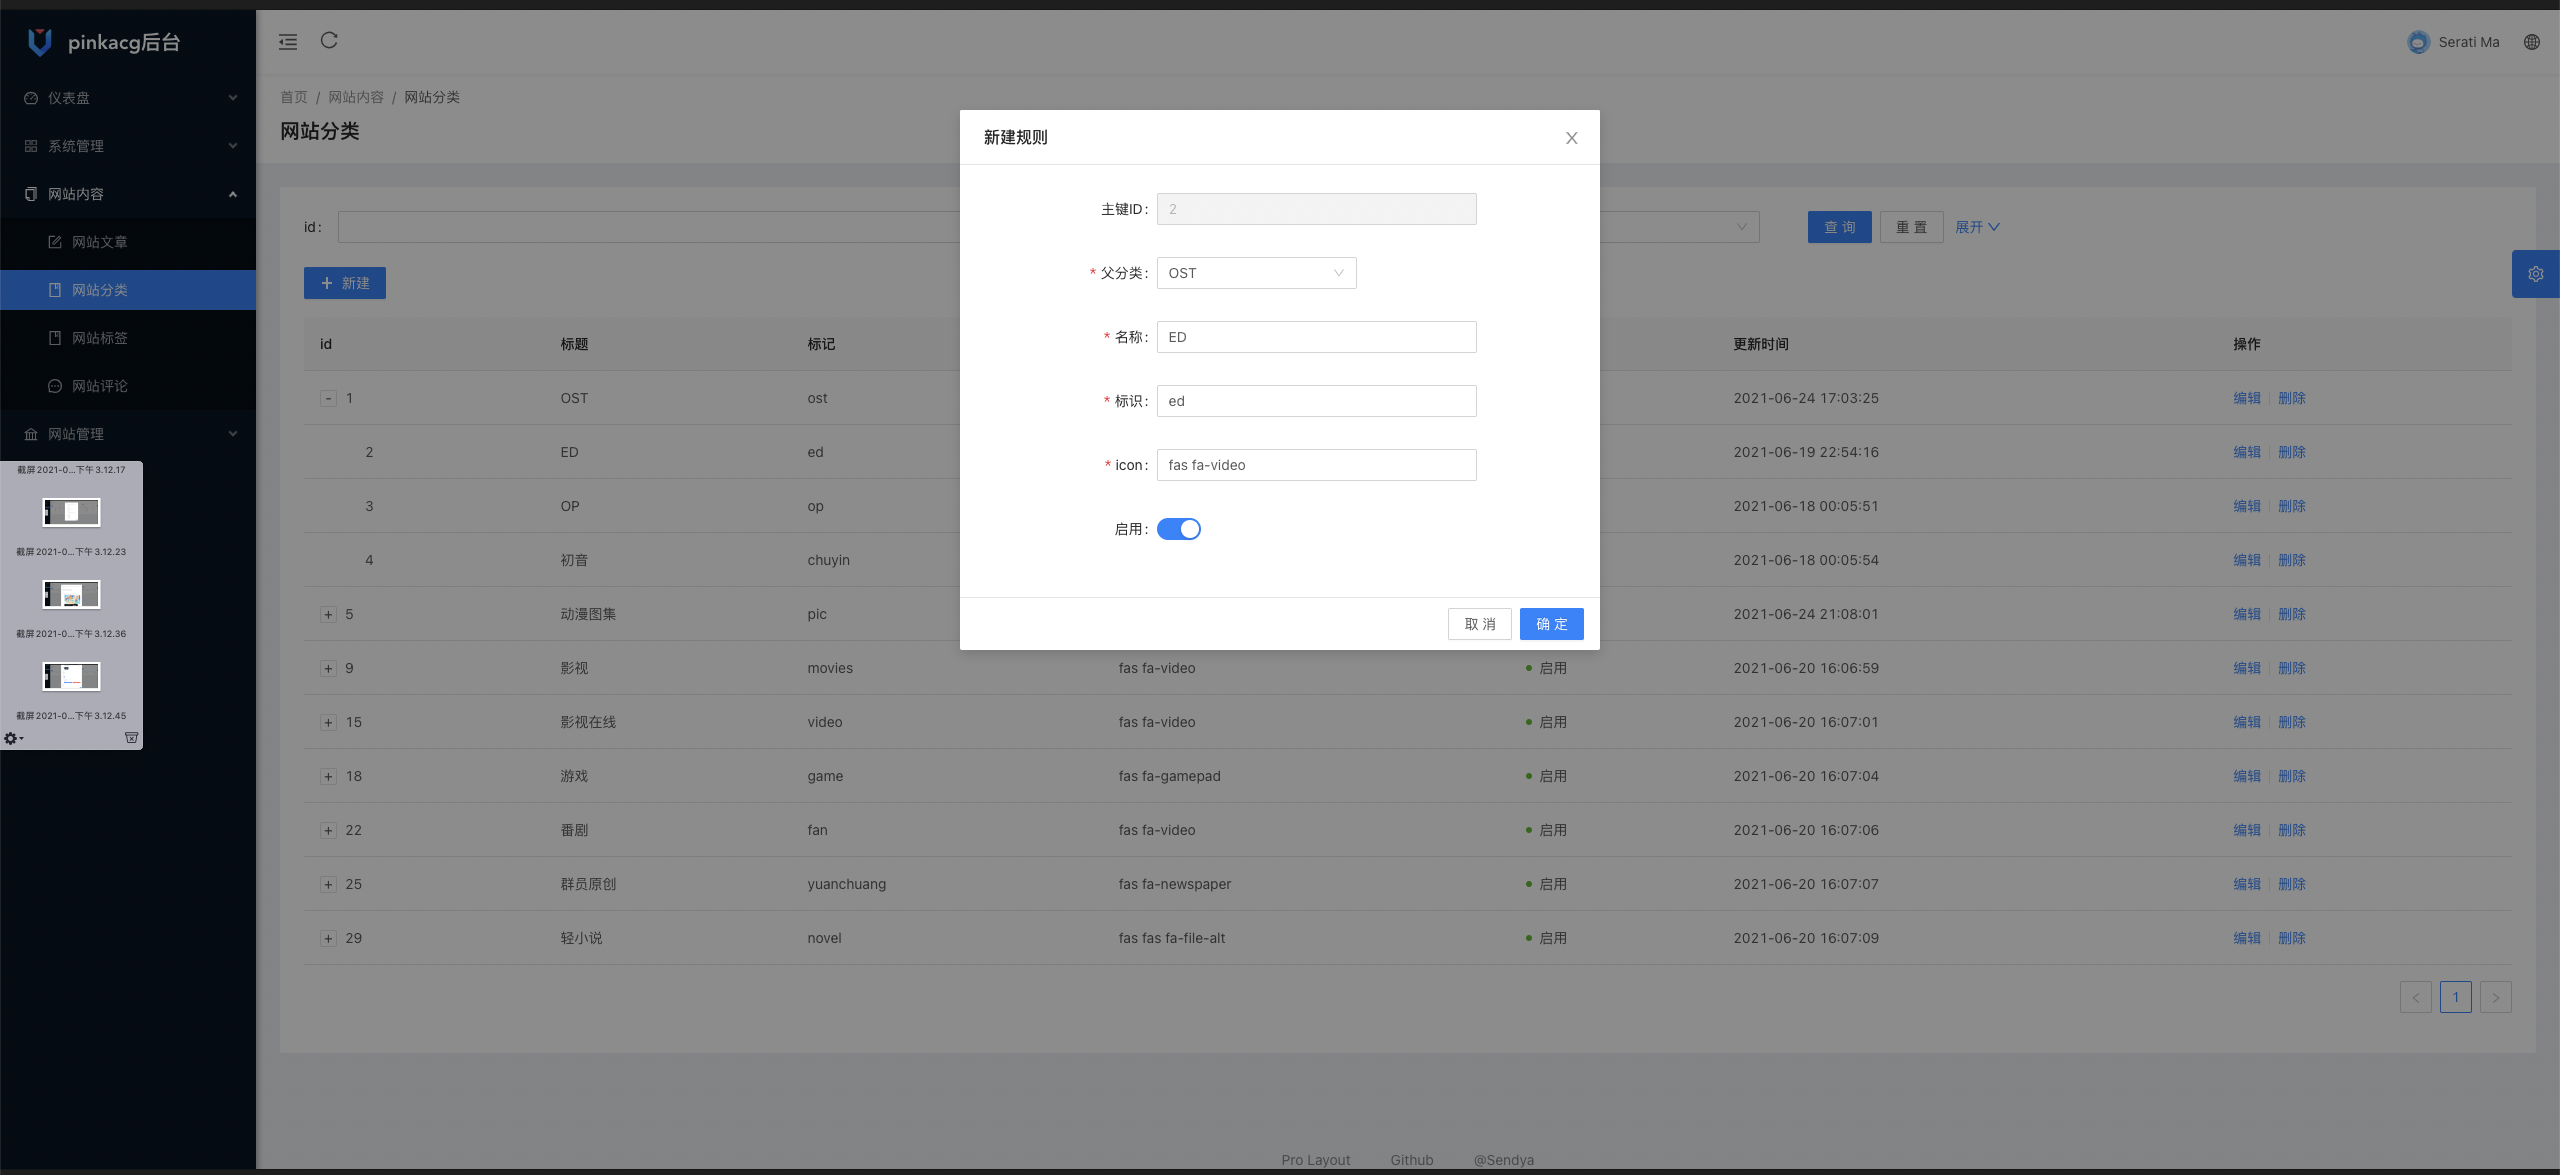Open the theme settings gear icon
Viewport: 2560px width, 1175px height.
(x=2535, y=274)
